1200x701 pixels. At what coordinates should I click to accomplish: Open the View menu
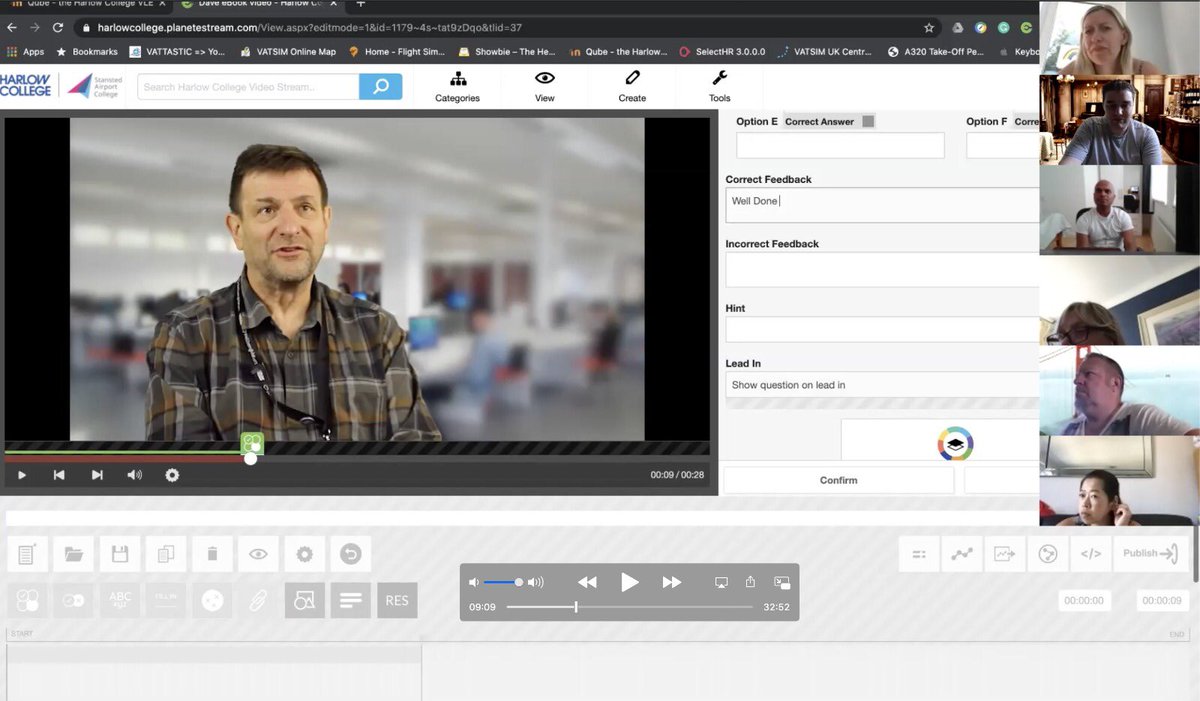[544, 87]
